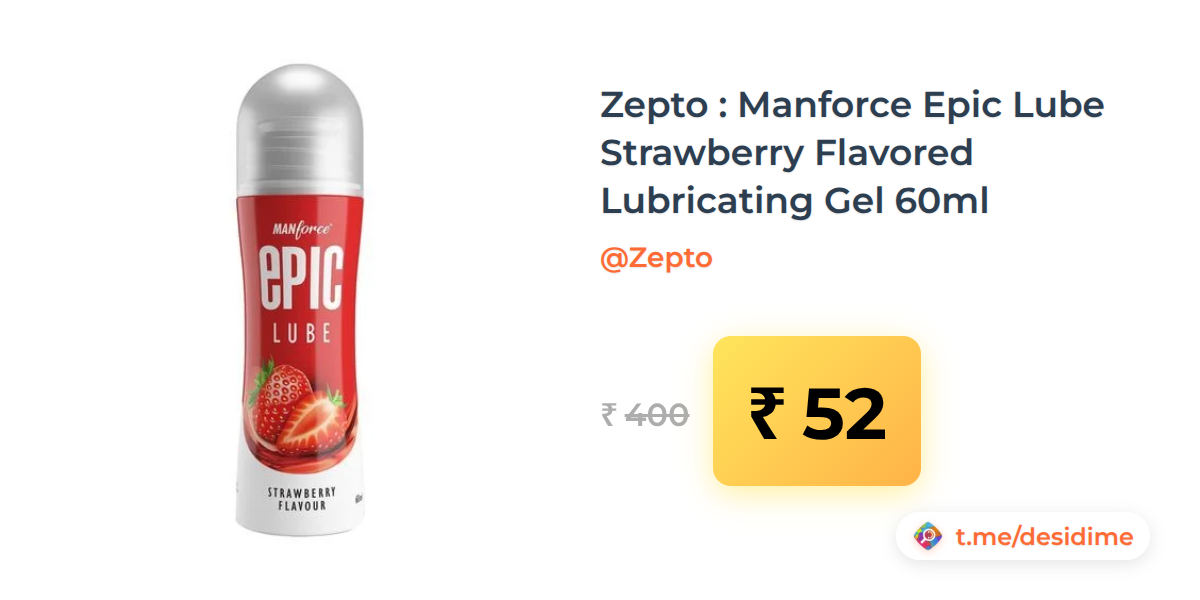Click the 'Strawberry Flavored' title line
1200x600 pixels.
click(786, 154)
